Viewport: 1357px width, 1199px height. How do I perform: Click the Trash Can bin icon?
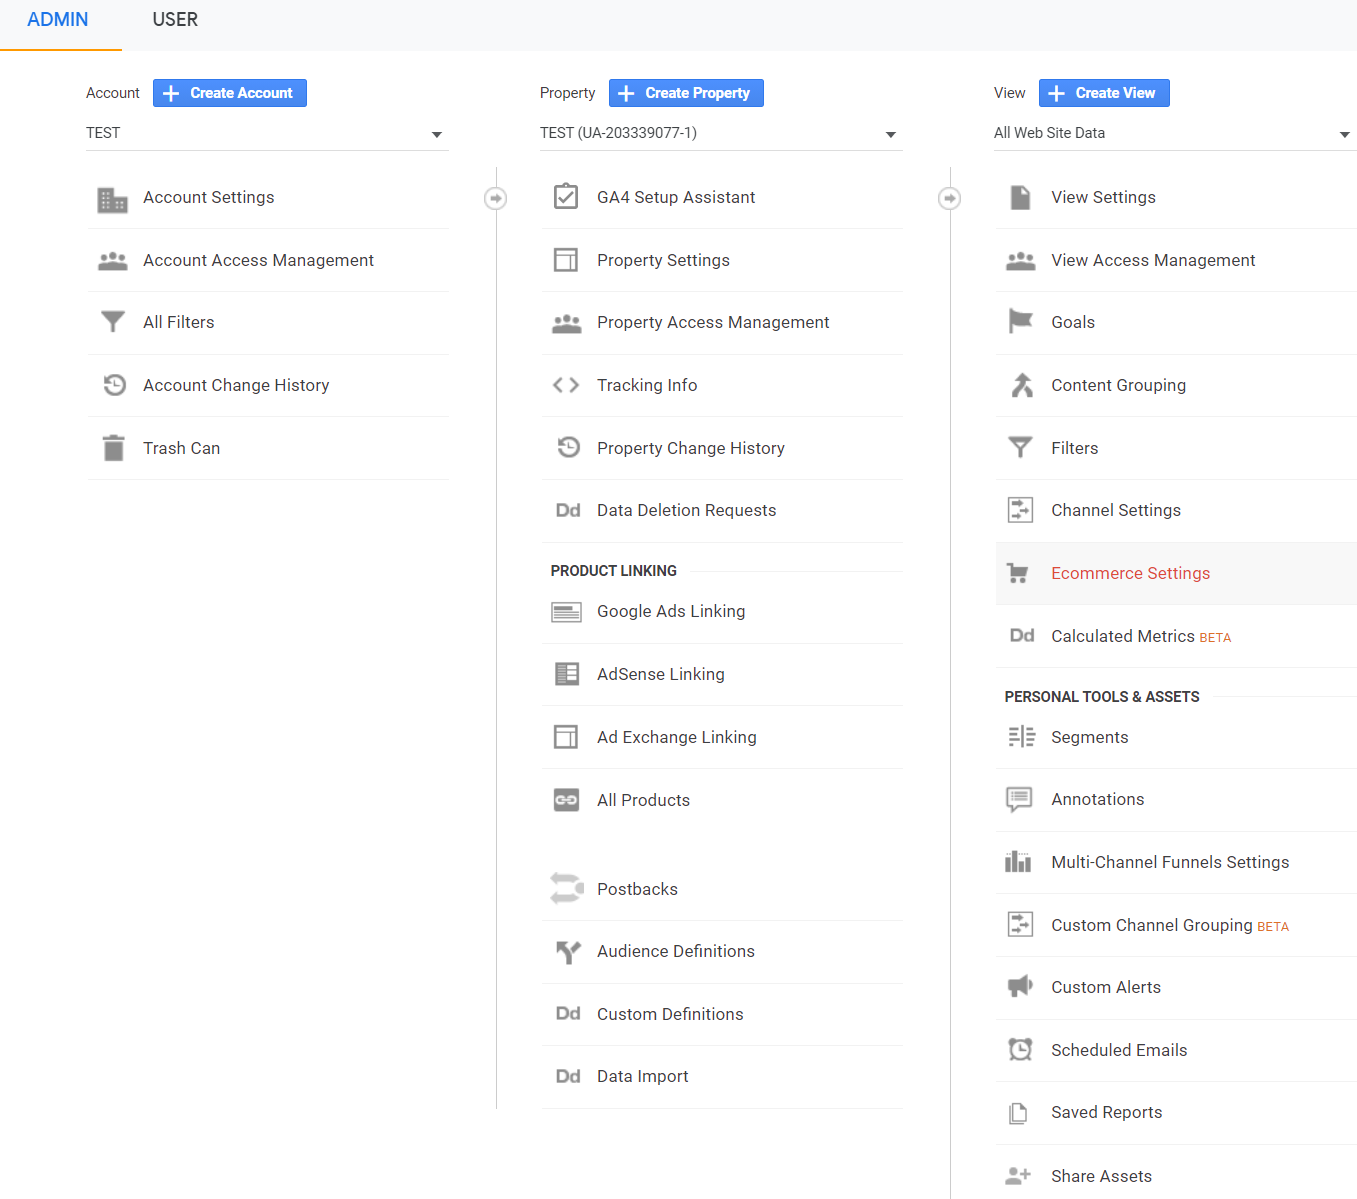click(114, 448)
